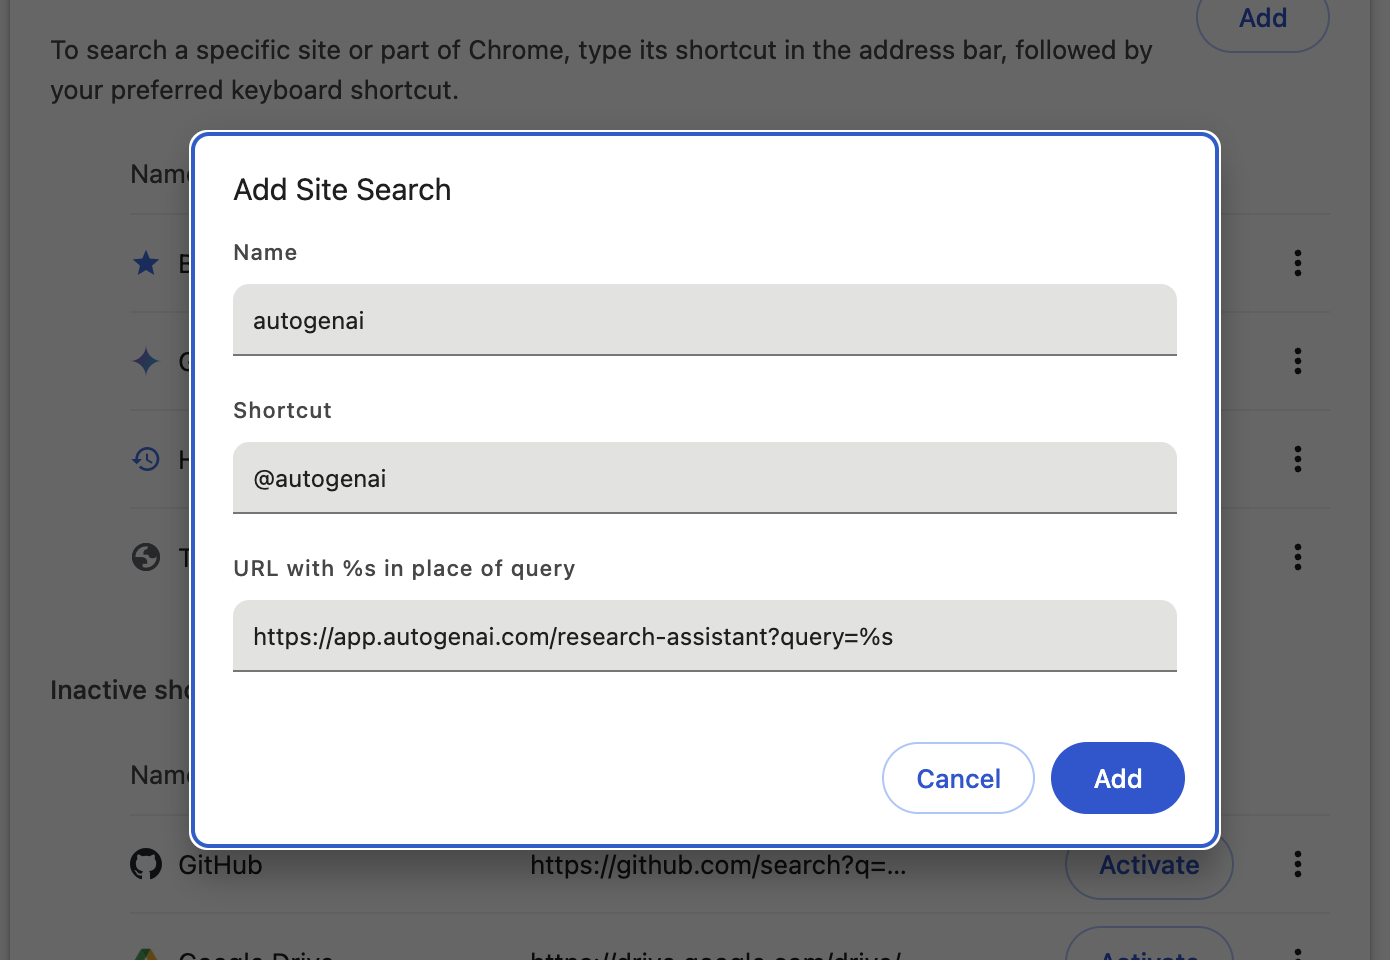
Task: Open more actions for the sparkle icon row
Action: [1298, 361]
